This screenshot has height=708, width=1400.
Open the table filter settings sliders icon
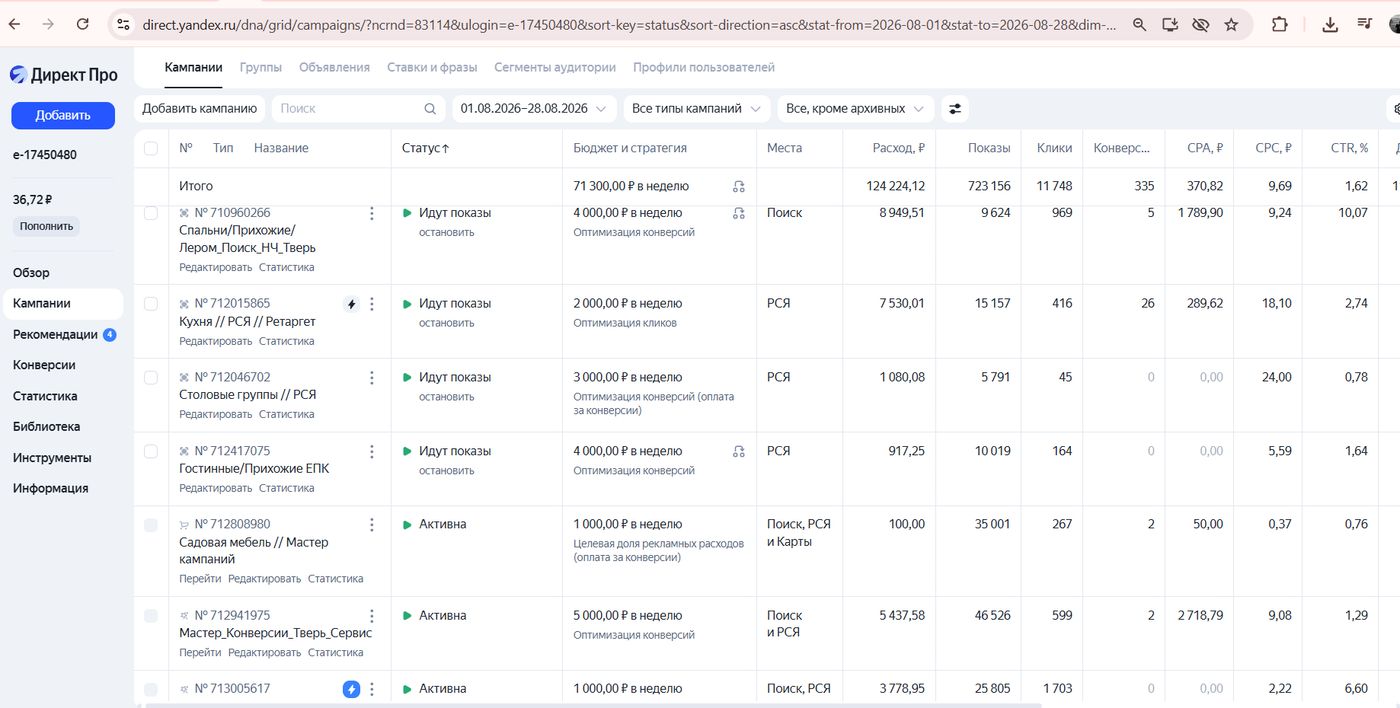[955, 108]
